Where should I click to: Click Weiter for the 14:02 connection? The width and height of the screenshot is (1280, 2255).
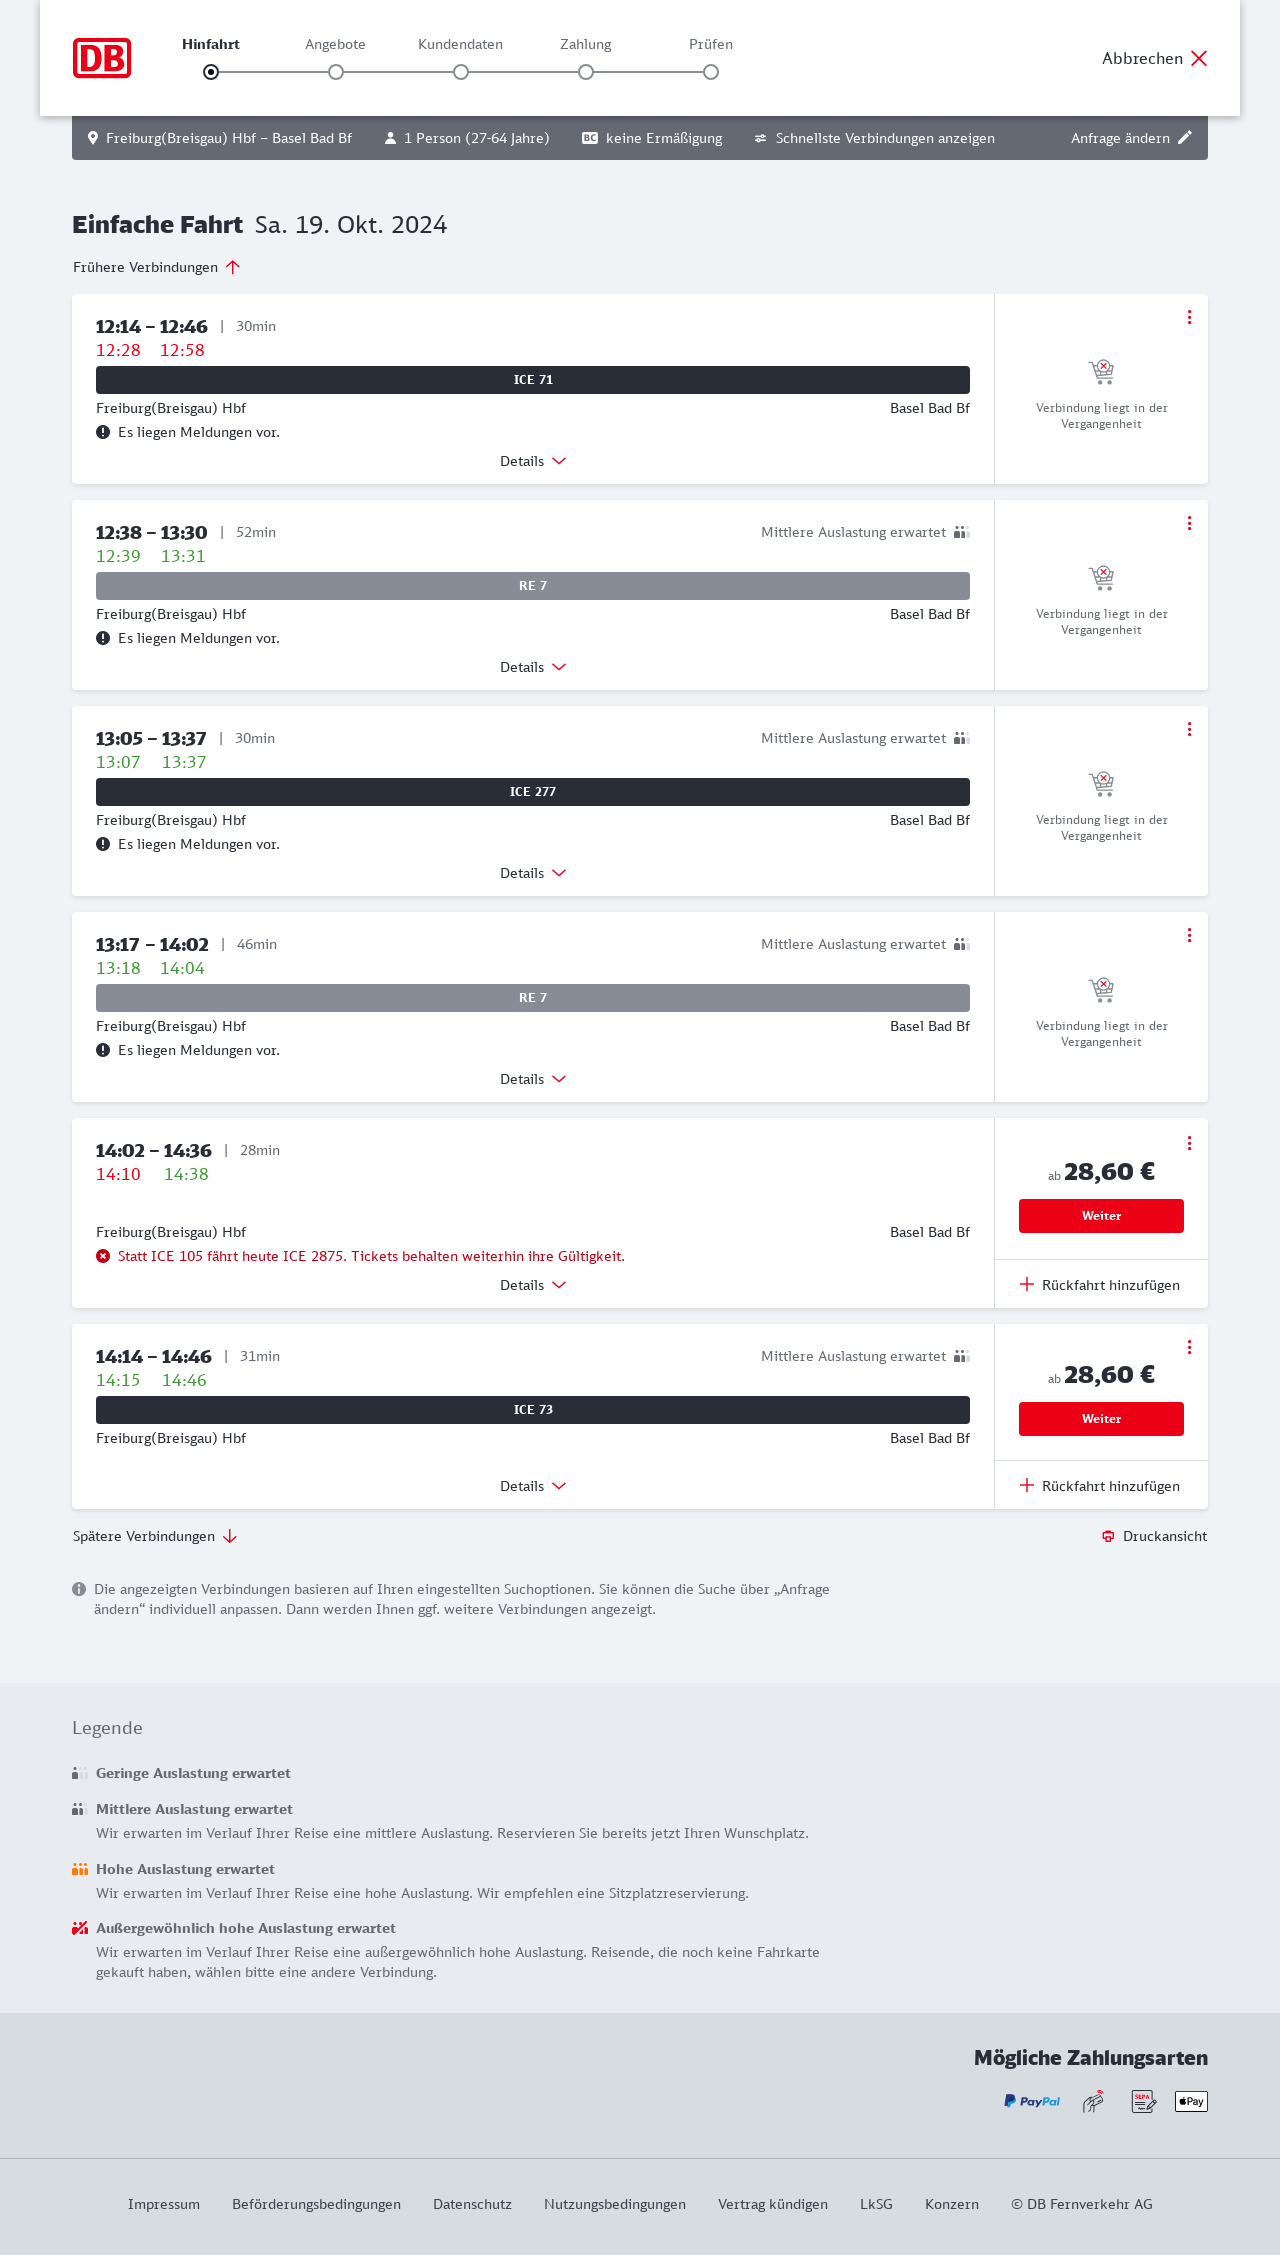point(1101,1216)
